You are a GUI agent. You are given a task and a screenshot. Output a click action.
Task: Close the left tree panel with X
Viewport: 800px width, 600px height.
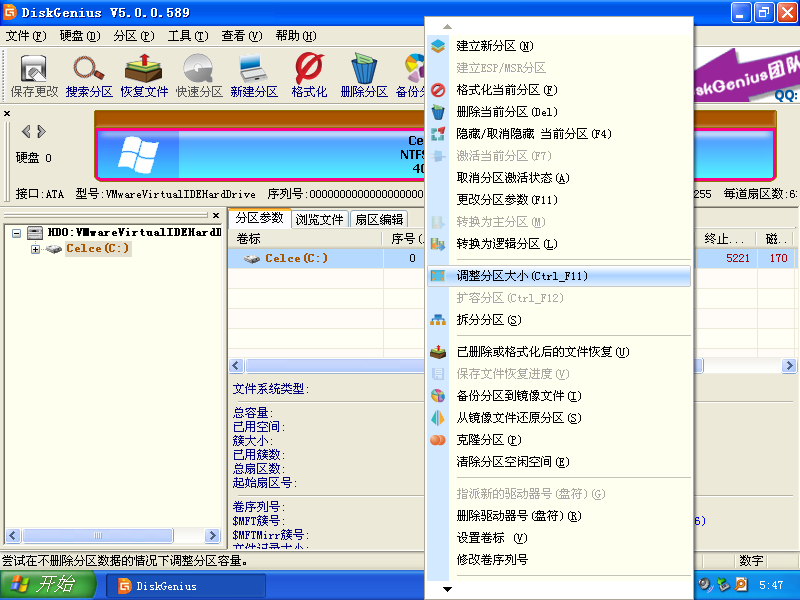point(216,215)
